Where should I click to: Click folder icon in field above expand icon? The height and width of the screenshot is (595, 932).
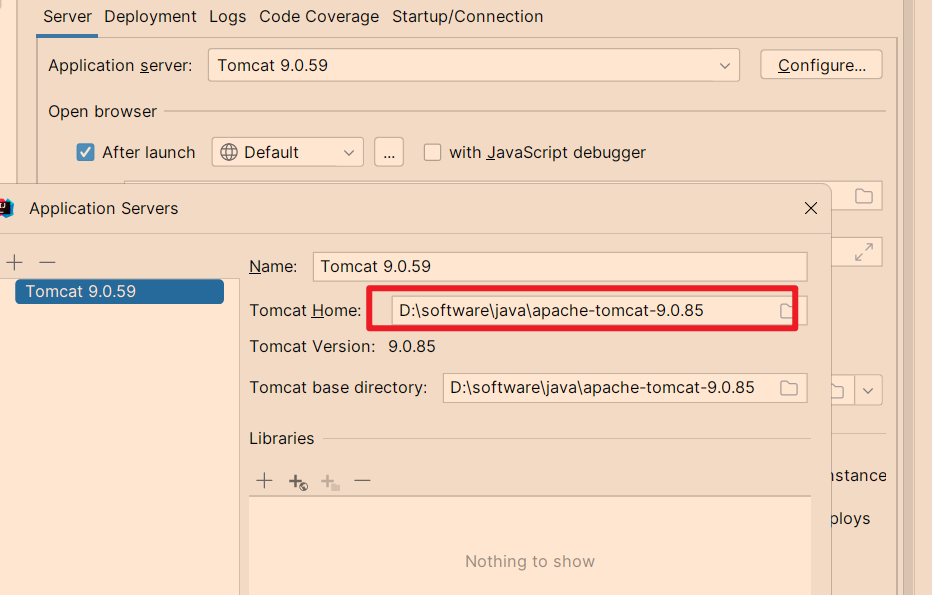(x=864, y=196)
